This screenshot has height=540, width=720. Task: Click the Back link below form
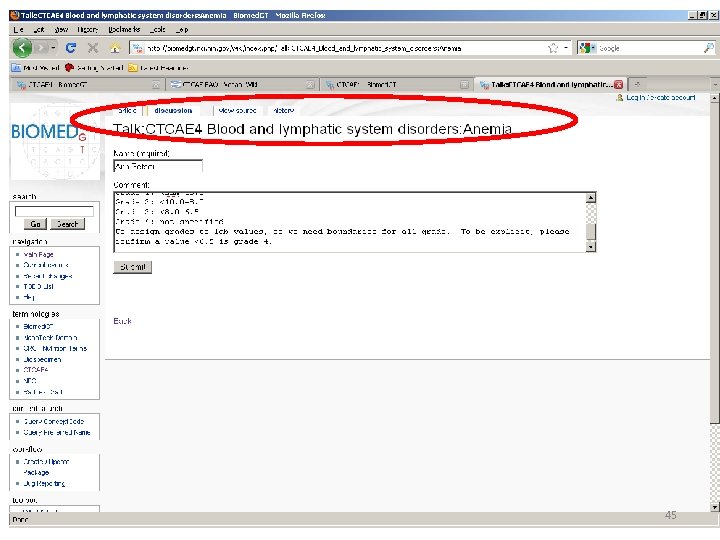tap(122, 321)
